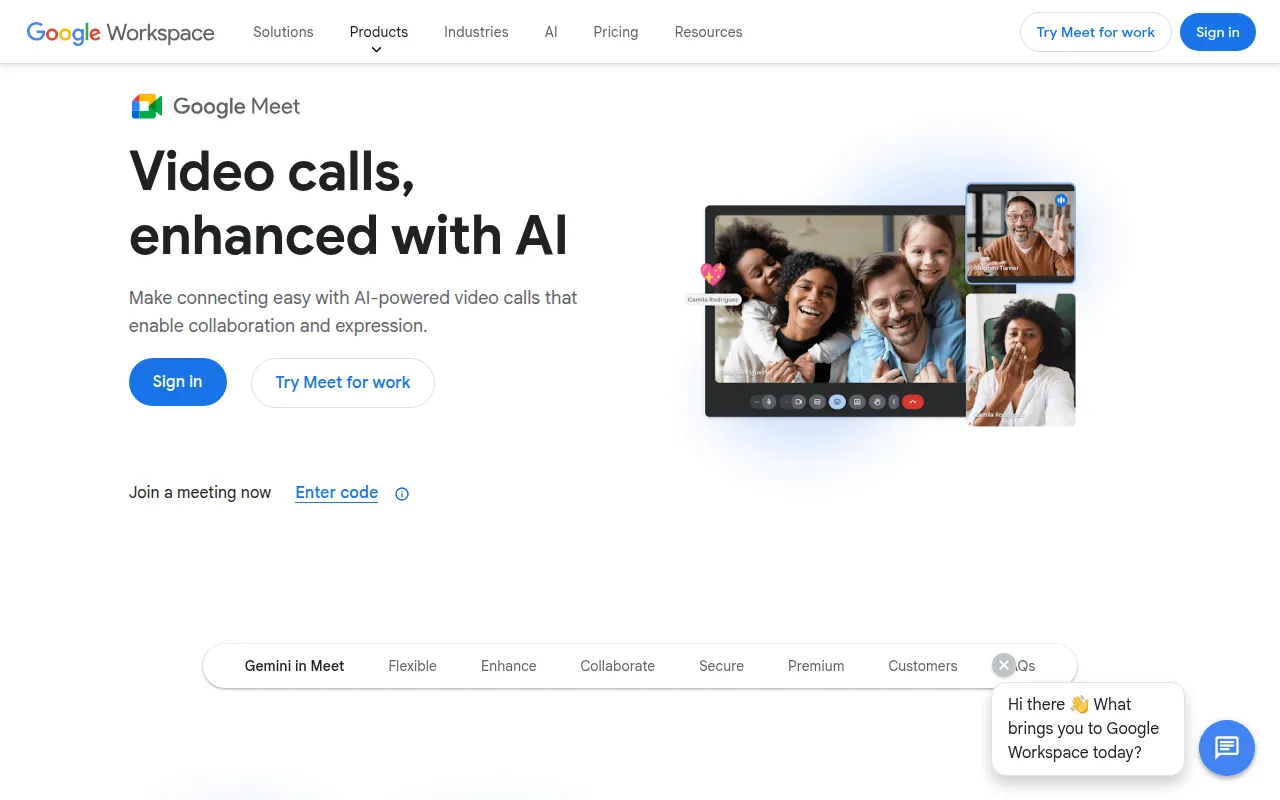Open the Resources menu
The height and width of the screenshot is (800, 1280).
tap(709, 32)
